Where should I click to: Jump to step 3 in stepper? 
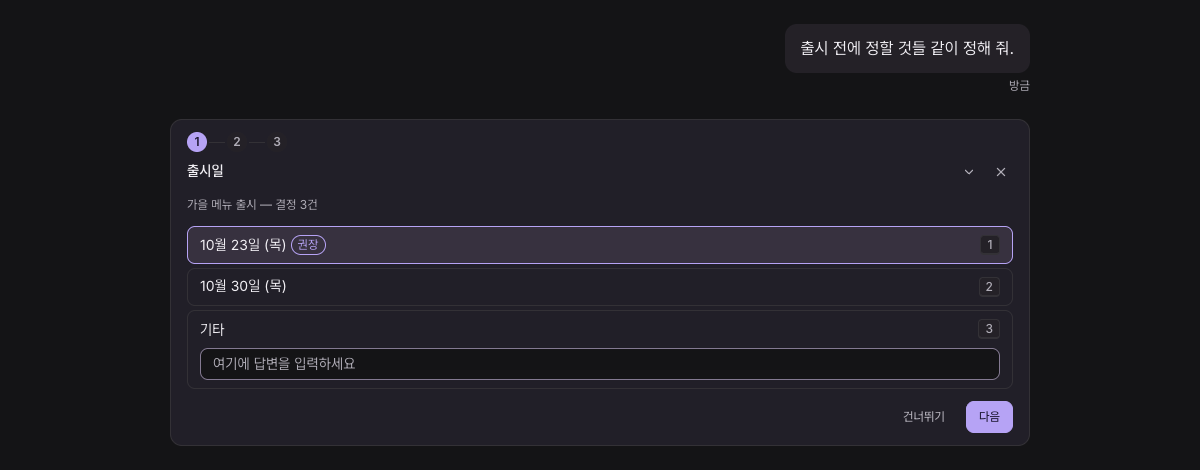[x=277, y=142]
